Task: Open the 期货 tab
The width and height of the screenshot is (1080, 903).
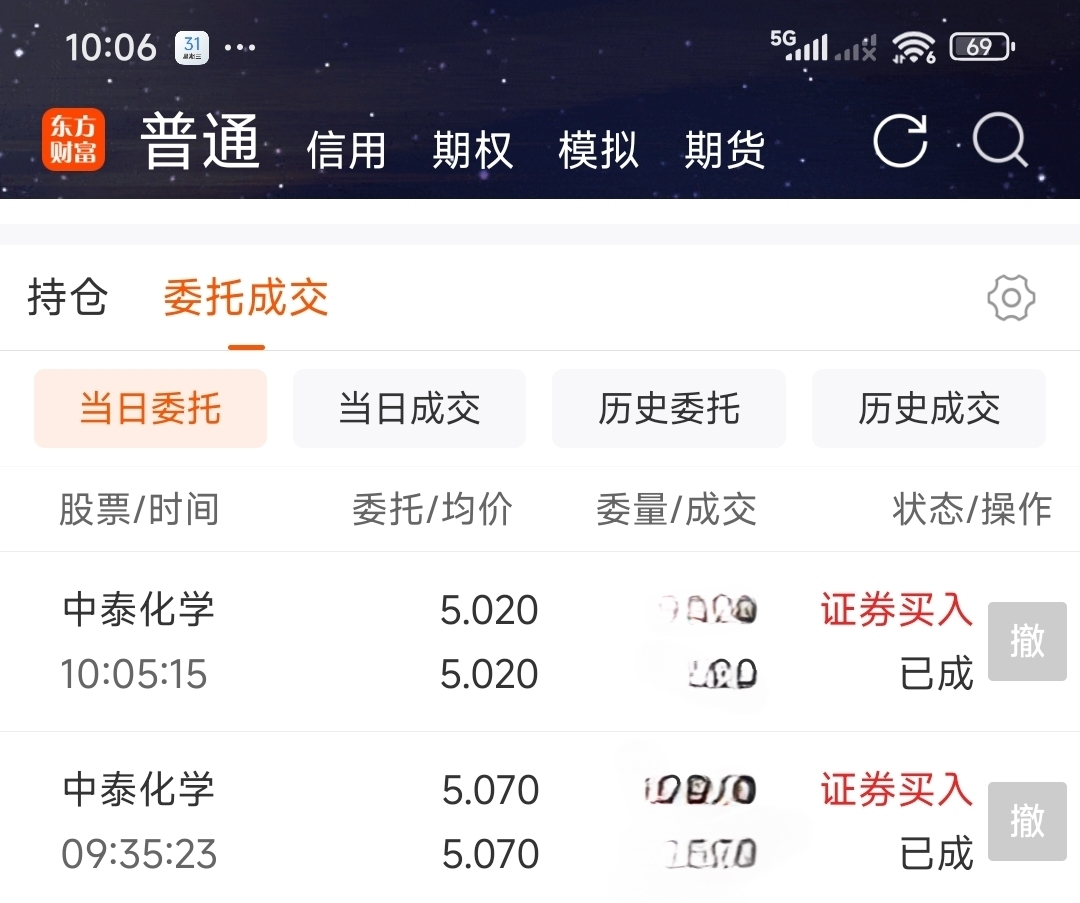Action: (724, 151)
